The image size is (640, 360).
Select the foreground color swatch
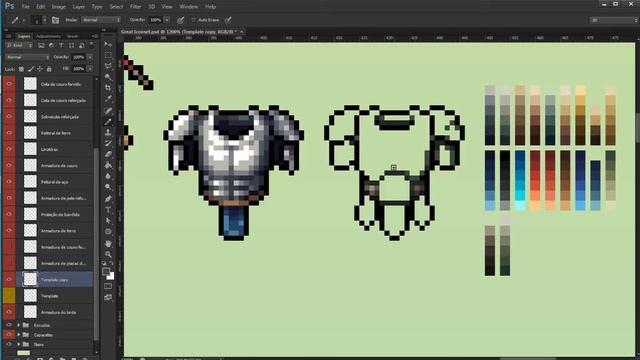point(106,271)
